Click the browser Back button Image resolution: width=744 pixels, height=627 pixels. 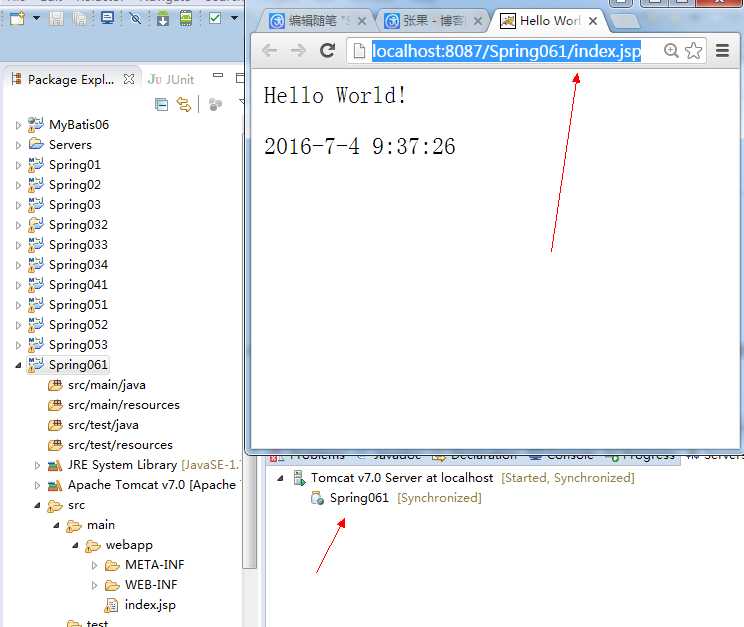point(270,50)
